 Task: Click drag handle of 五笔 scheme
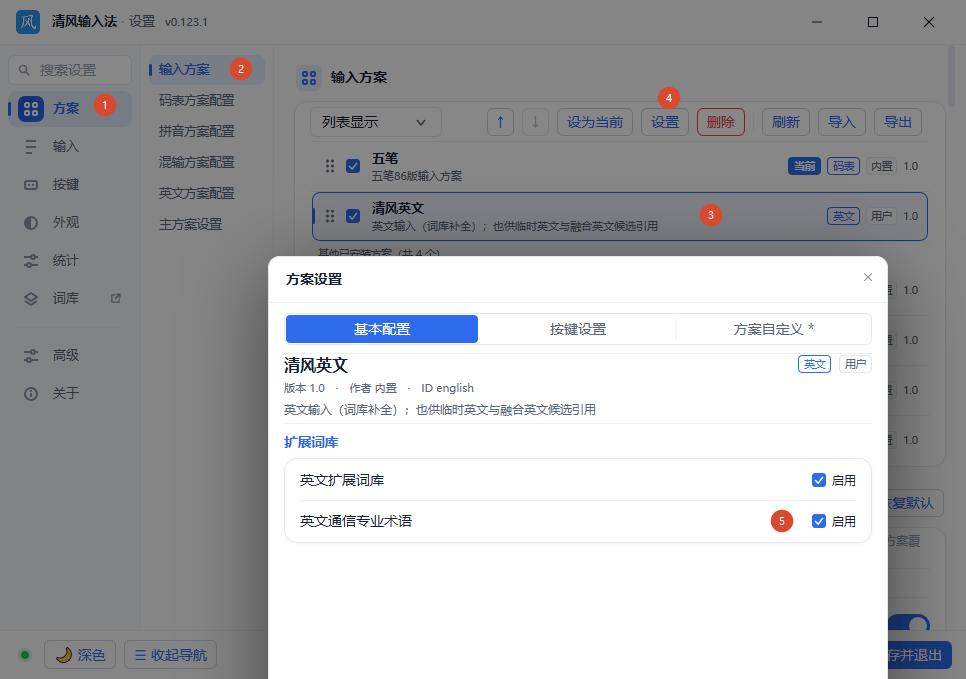click(330, 166)
